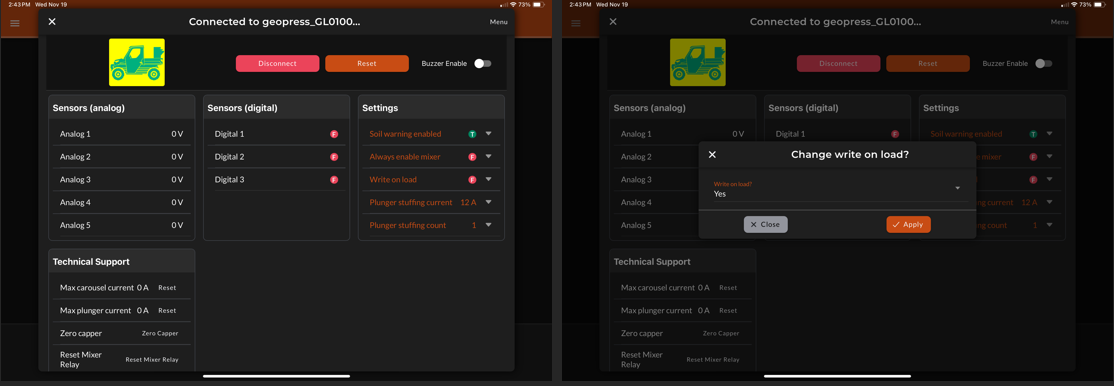1114x386 pixels.
Task: Click Disconnect button in left screenshot
Action: [277, 63]
